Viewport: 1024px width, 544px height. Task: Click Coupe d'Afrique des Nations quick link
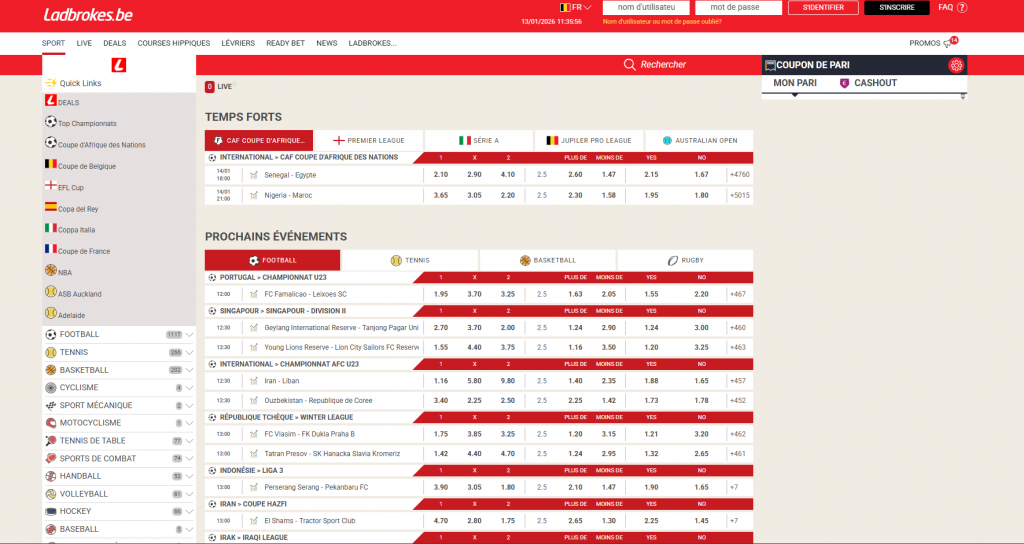click(x=102, y=145)
